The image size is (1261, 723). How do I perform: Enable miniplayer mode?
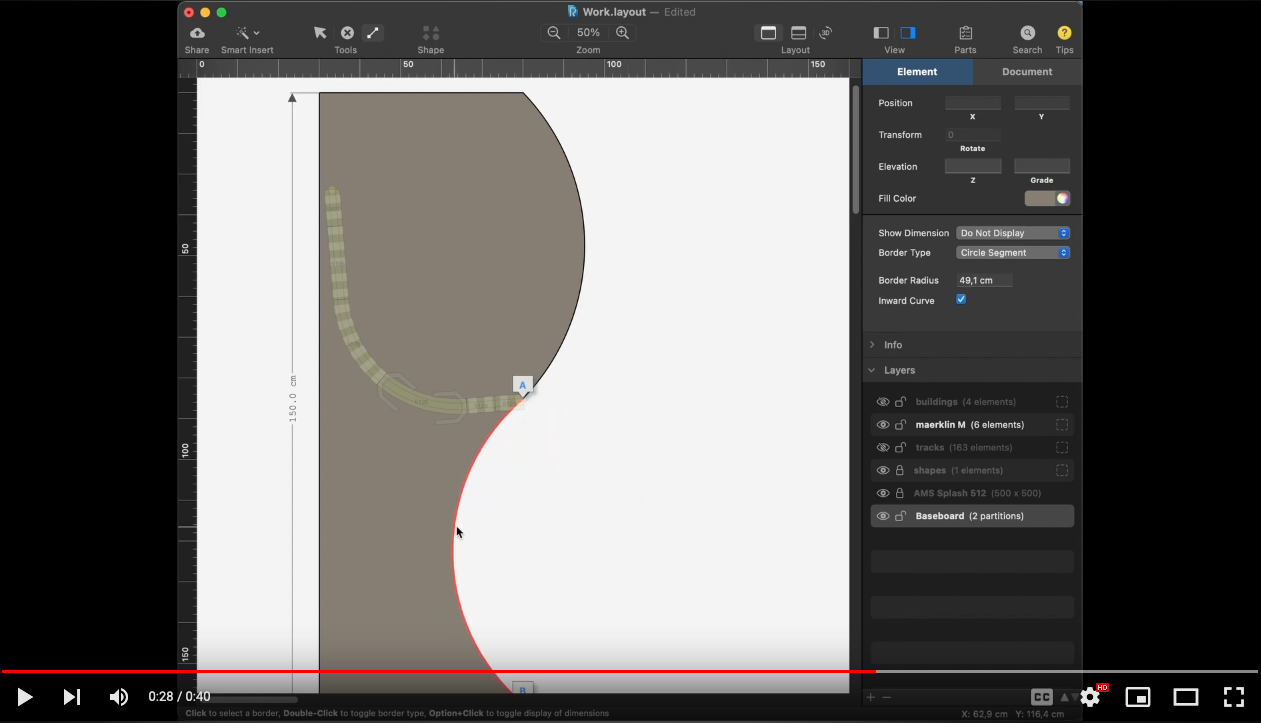tap(1138, 697)
